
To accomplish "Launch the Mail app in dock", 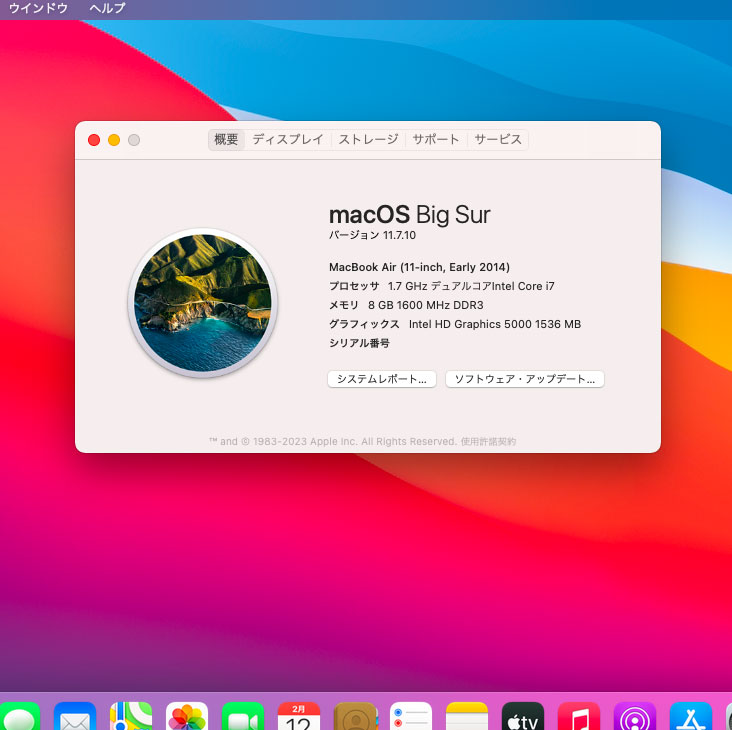I will pyautogui.click(x=75, y=716).
